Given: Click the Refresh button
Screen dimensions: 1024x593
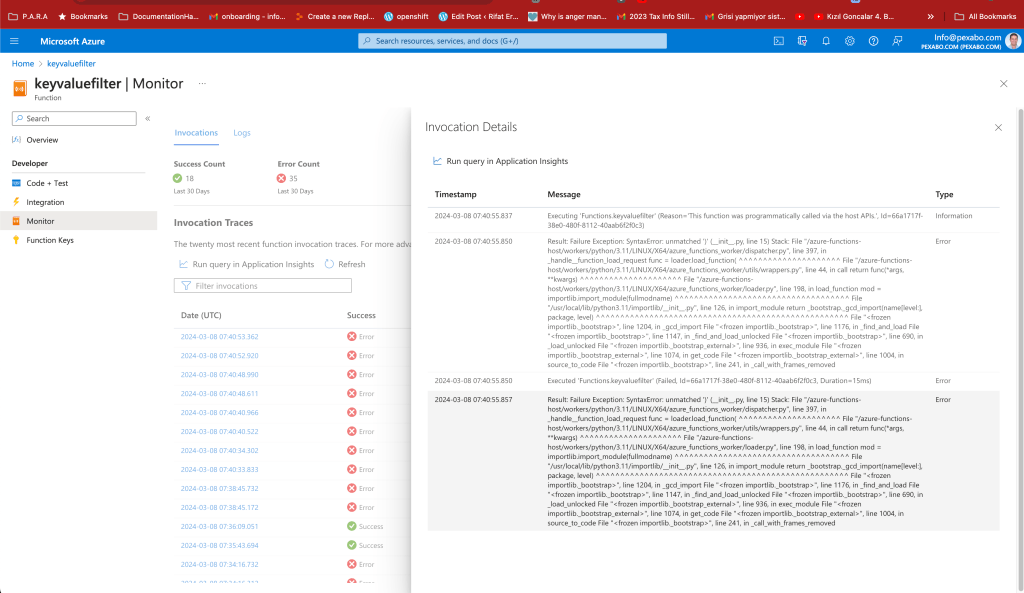Looking at the screenshot, I should (x=345, y=264).
